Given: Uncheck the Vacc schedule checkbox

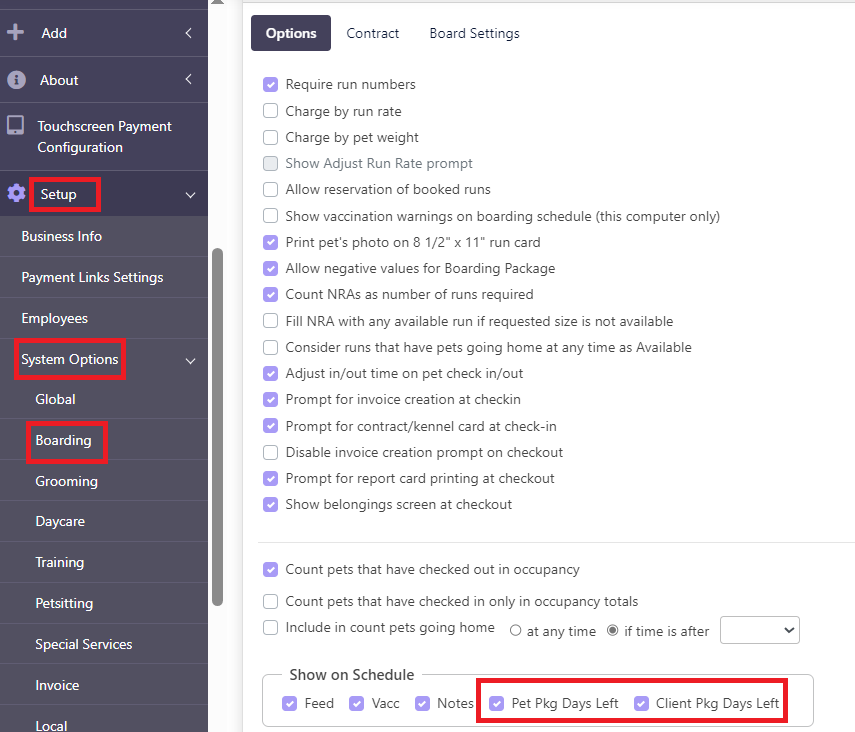Looking at the screenshot, I should (357, 703).
